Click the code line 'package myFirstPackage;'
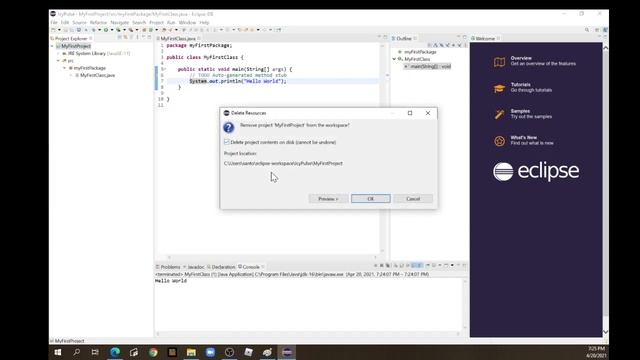Screen dimensions: 640x360 pos(199,45)
